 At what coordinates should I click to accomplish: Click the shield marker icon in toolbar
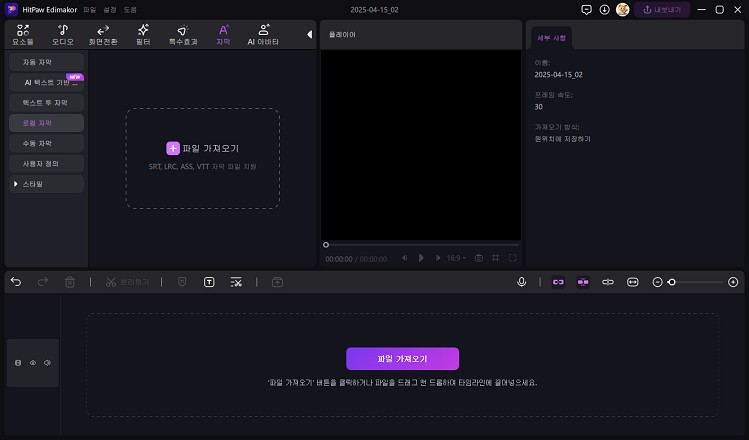(182, 282)
